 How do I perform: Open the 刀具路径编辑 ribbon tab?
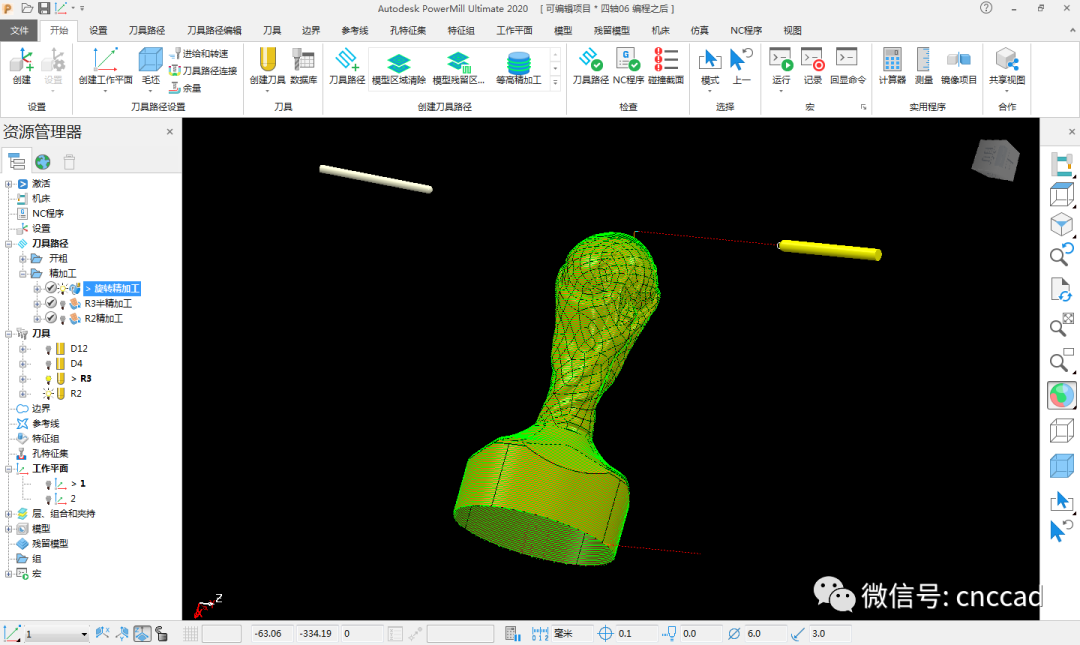pos(214,30)
